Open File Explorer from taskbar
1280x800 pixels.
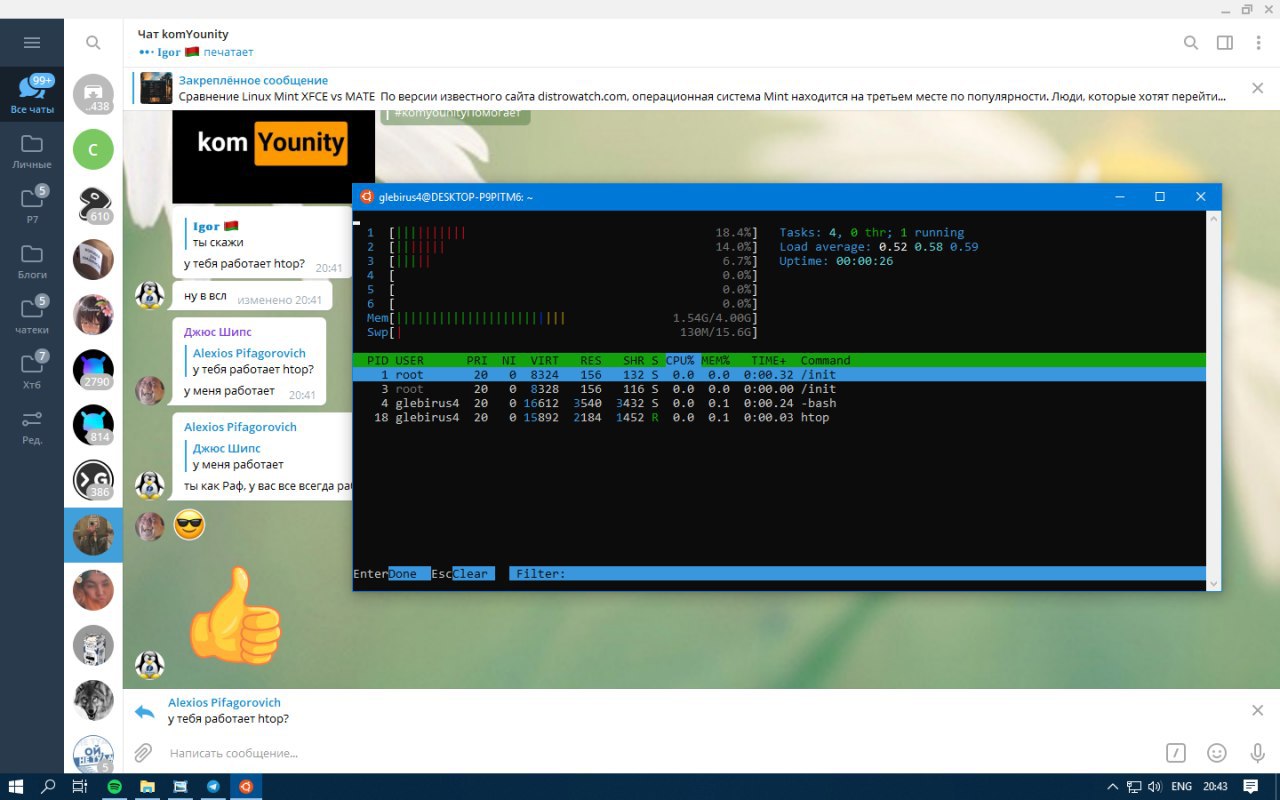147,787
